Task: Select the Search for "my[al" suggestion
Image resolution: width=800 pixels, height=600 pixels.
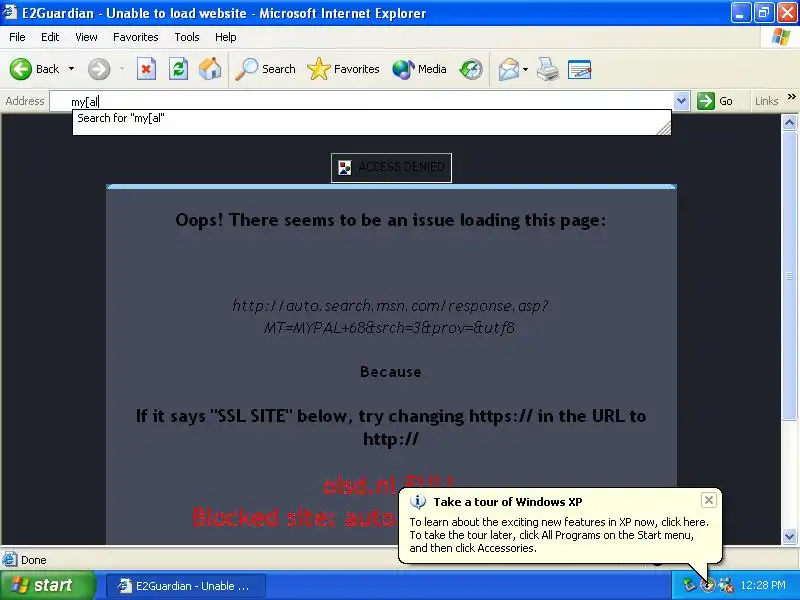Action: pos(371,118)
